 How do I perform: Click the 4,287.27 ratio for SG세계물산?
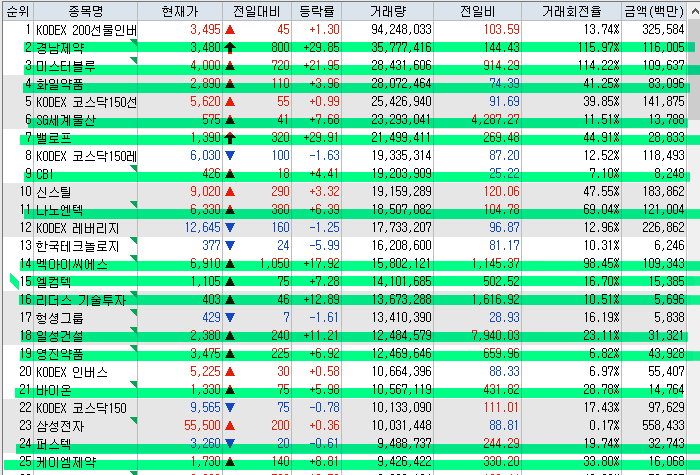pyautogui.click(x=496, y=120)
